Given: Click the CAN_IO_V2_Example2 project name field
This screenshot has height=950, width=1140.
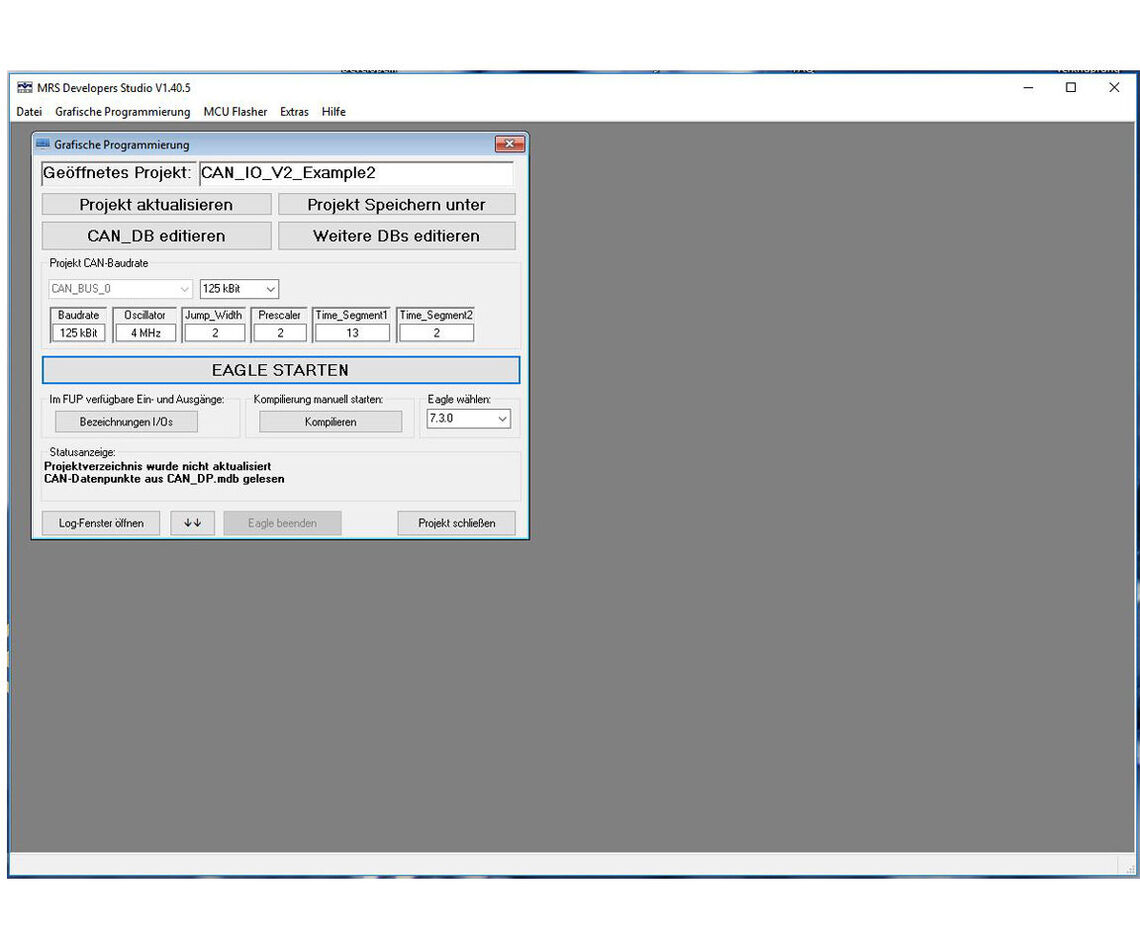Looking at the screenshot, I should point(355,172).
